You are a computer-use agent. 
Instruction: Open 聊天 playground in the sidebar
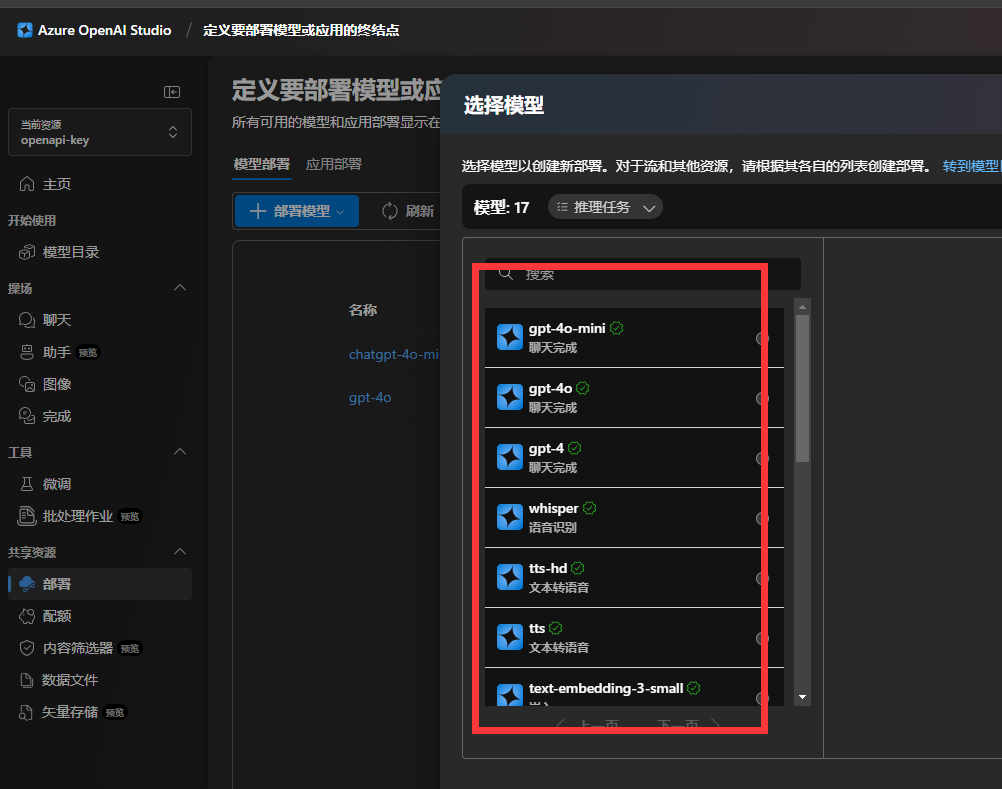[x=100, y=320]
